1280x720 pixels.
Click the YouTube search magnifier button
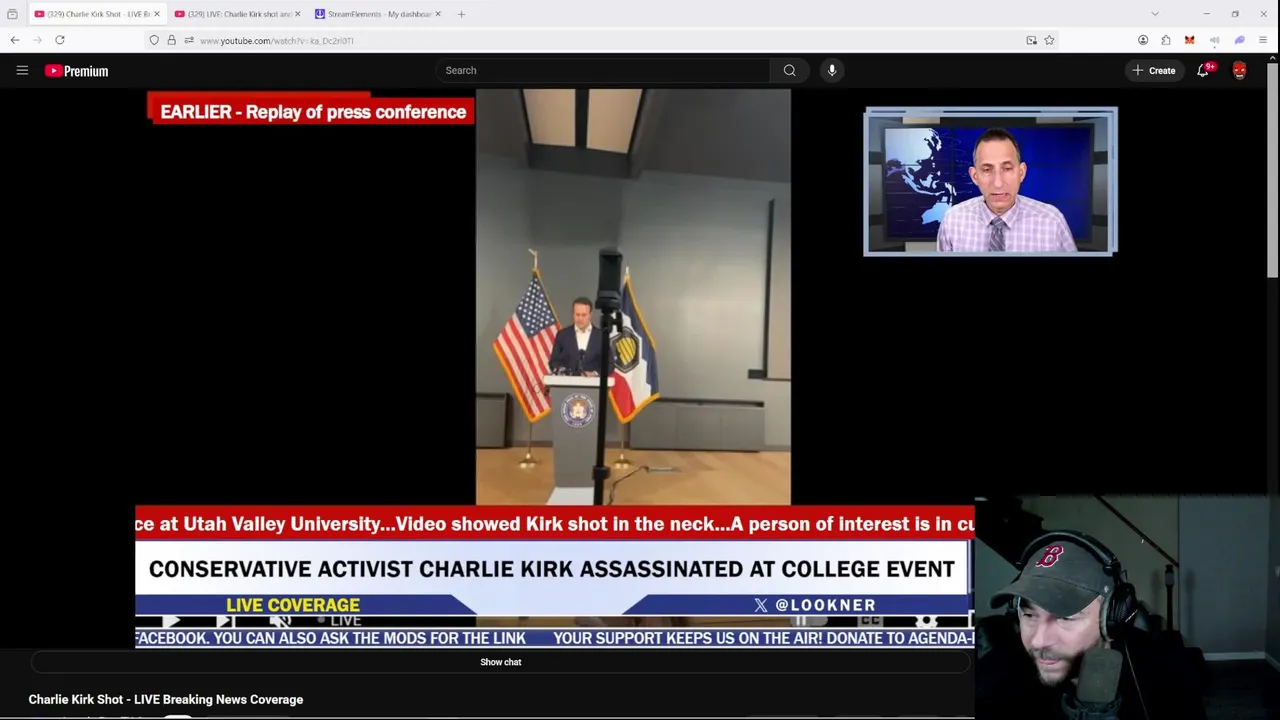pos(790,70)
